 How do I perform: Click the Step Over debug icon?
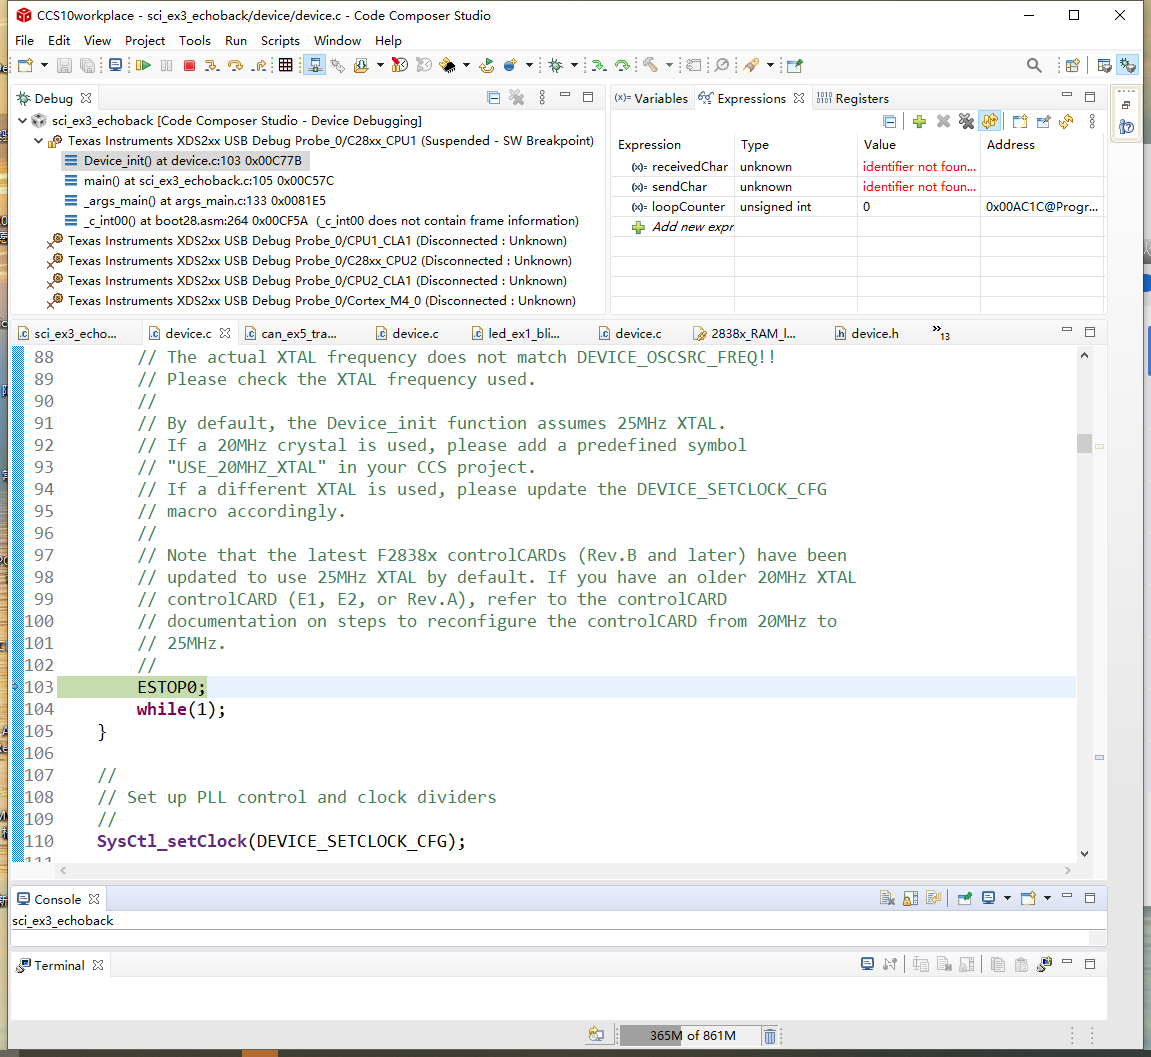pos(236,66)
